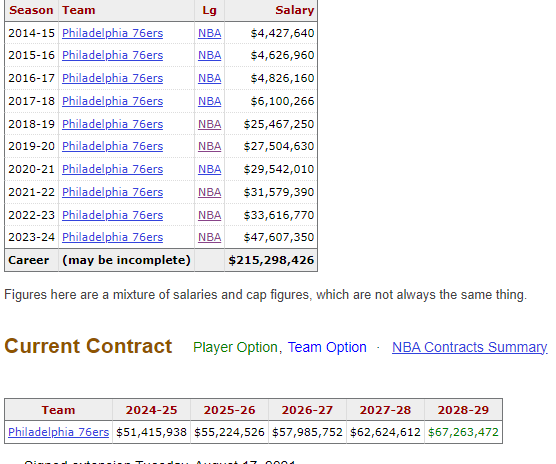Open Philadelphia 76ers link for 2014-15 season
This screenshot has width=556, height=464.
point(112,33)
